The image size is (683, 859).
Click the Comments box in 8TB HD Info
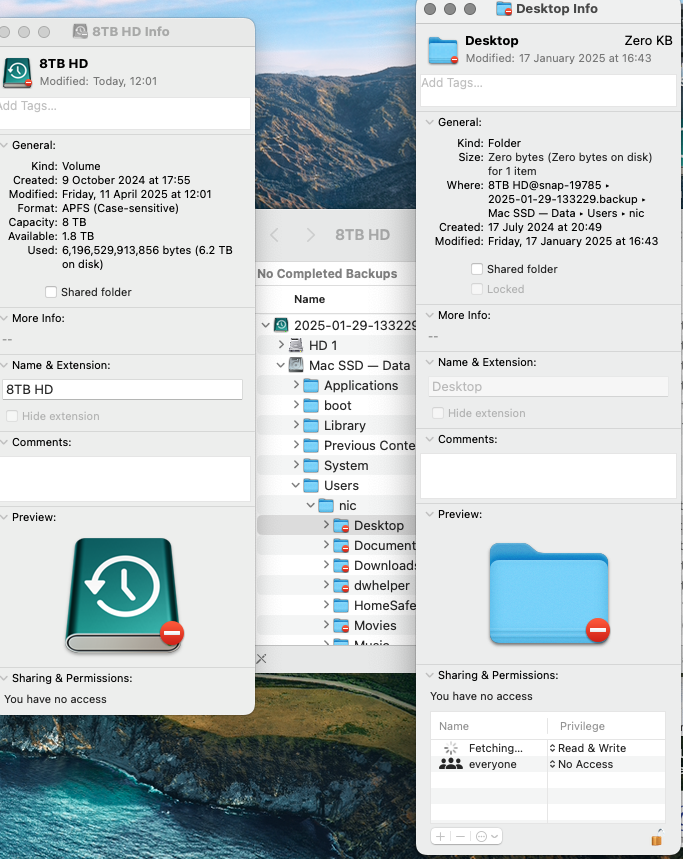coord(125,479)
